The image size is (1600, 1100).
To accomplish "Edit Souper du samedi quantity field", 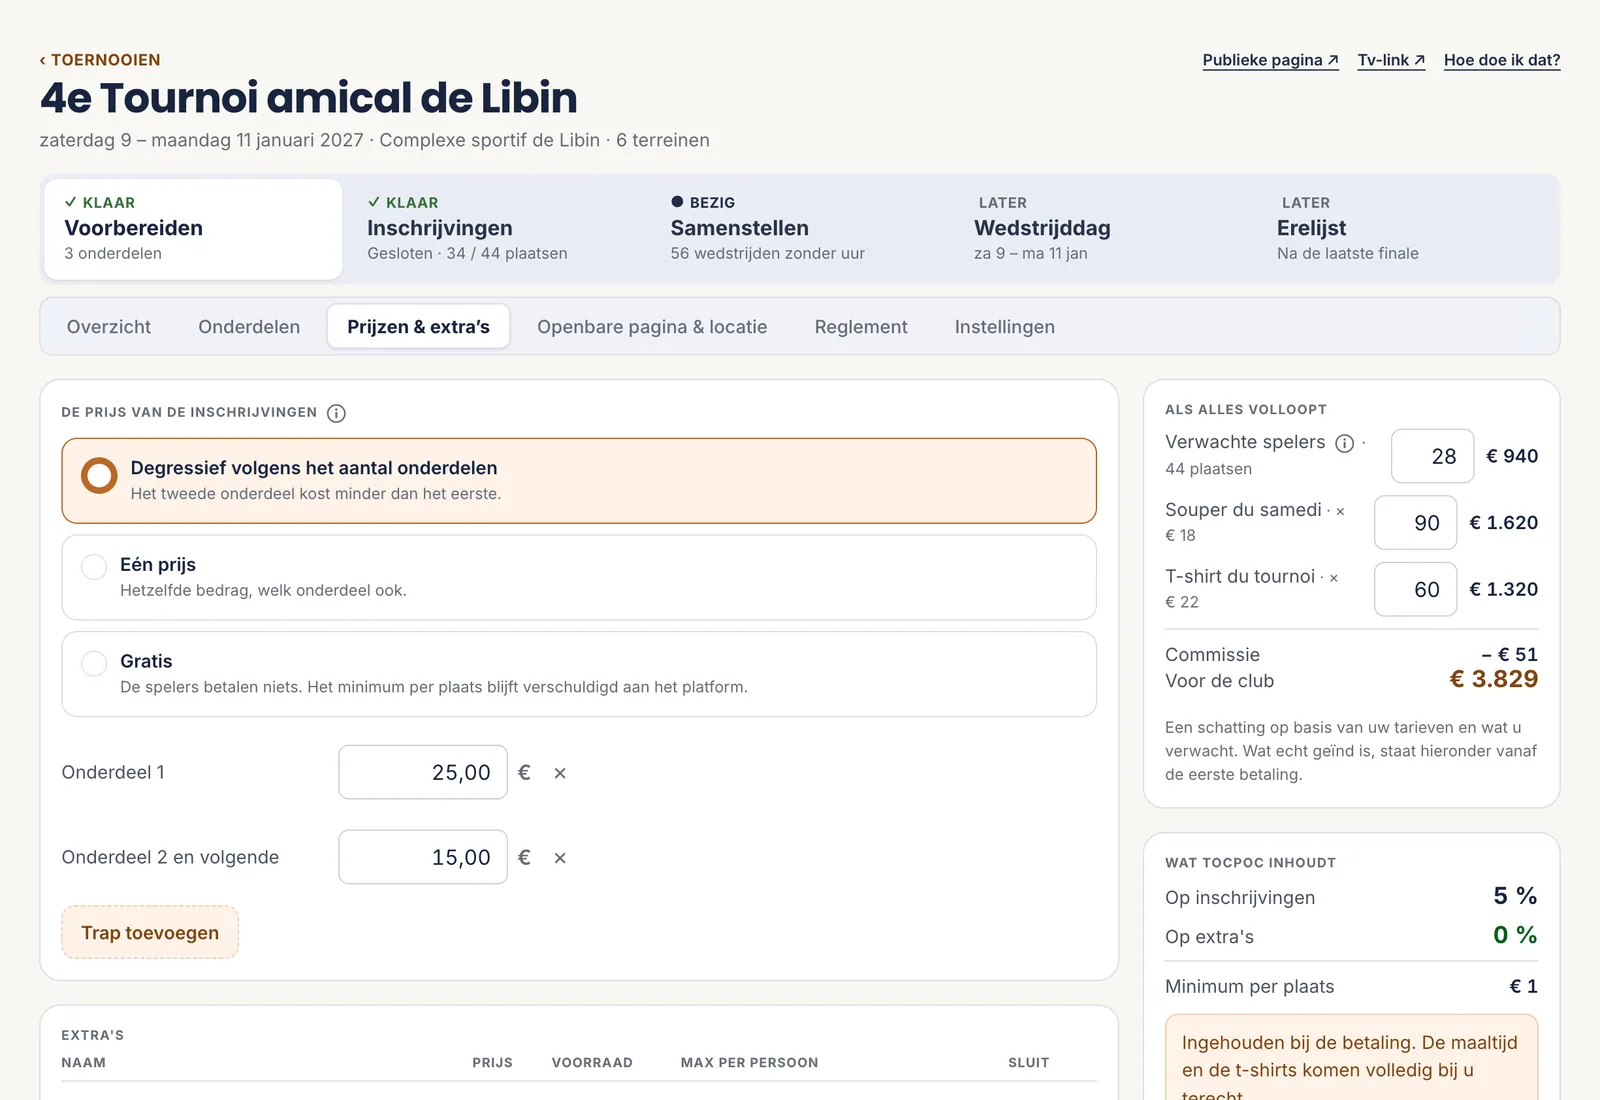I will [1415, 523].
